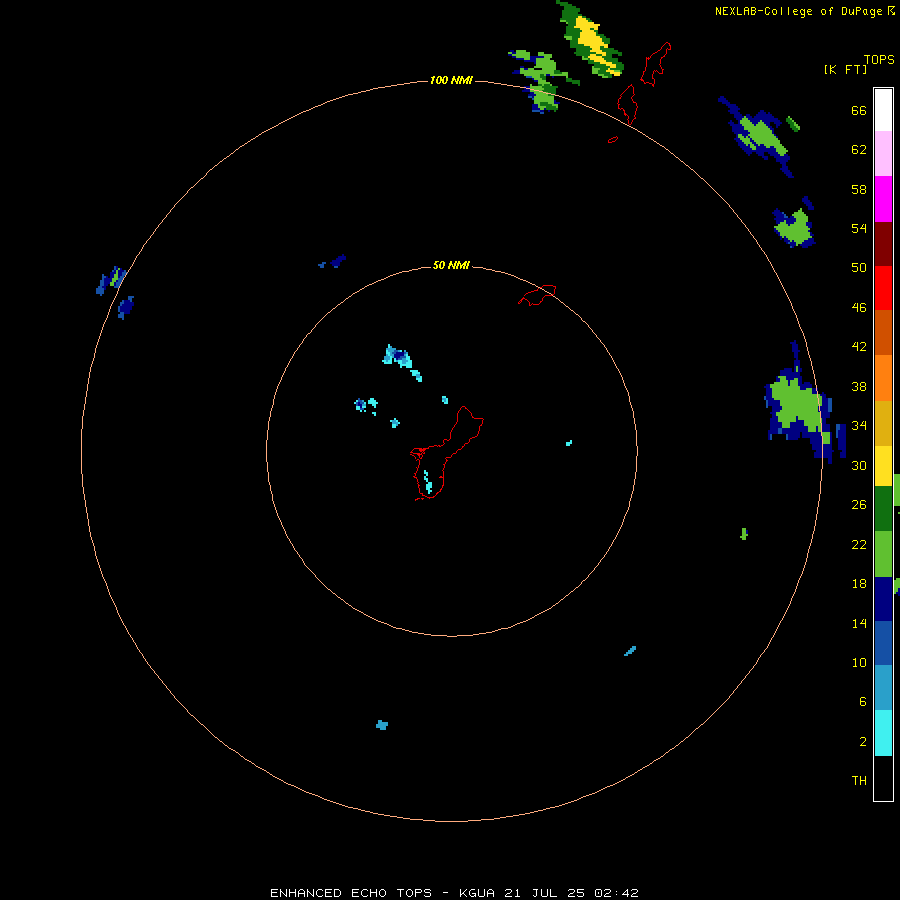The height and width of the screenshot is (900, 900).
Task: Click the 22 value on the legend
Action: pyautogui.click(x=859, y=544)
